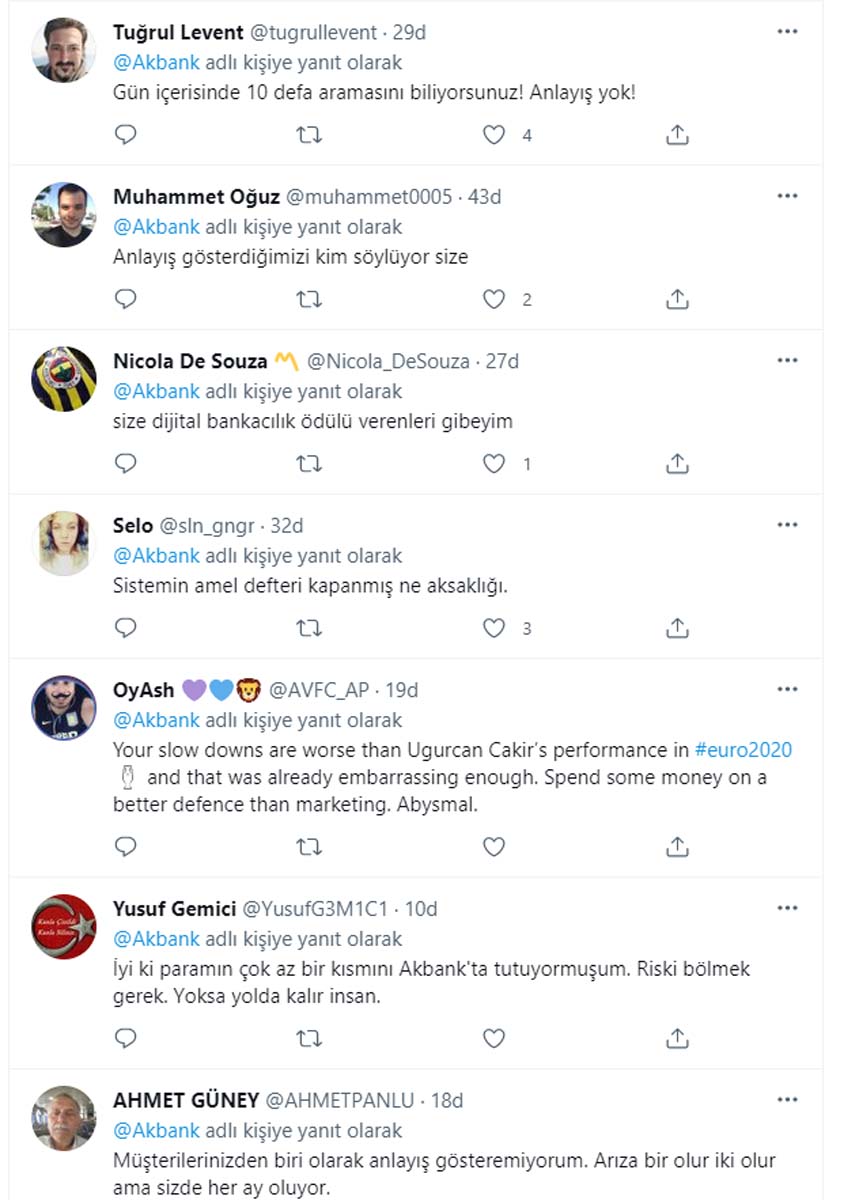This screenshot has width=859, height=1200.
Task: Retweet AHMET GÜNEY's tweet
Action: pos(310,1195)
